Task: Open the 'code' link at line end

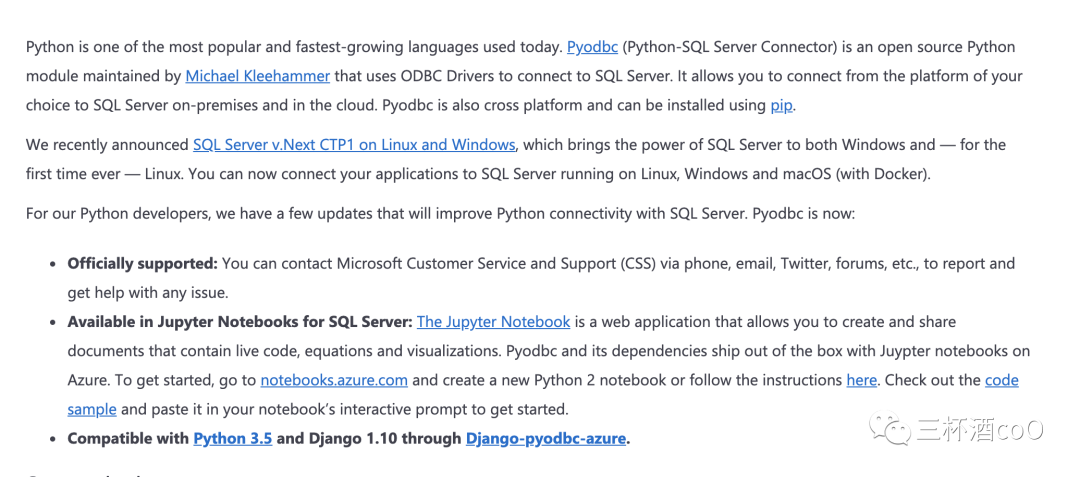Action: pos(1001,380)
